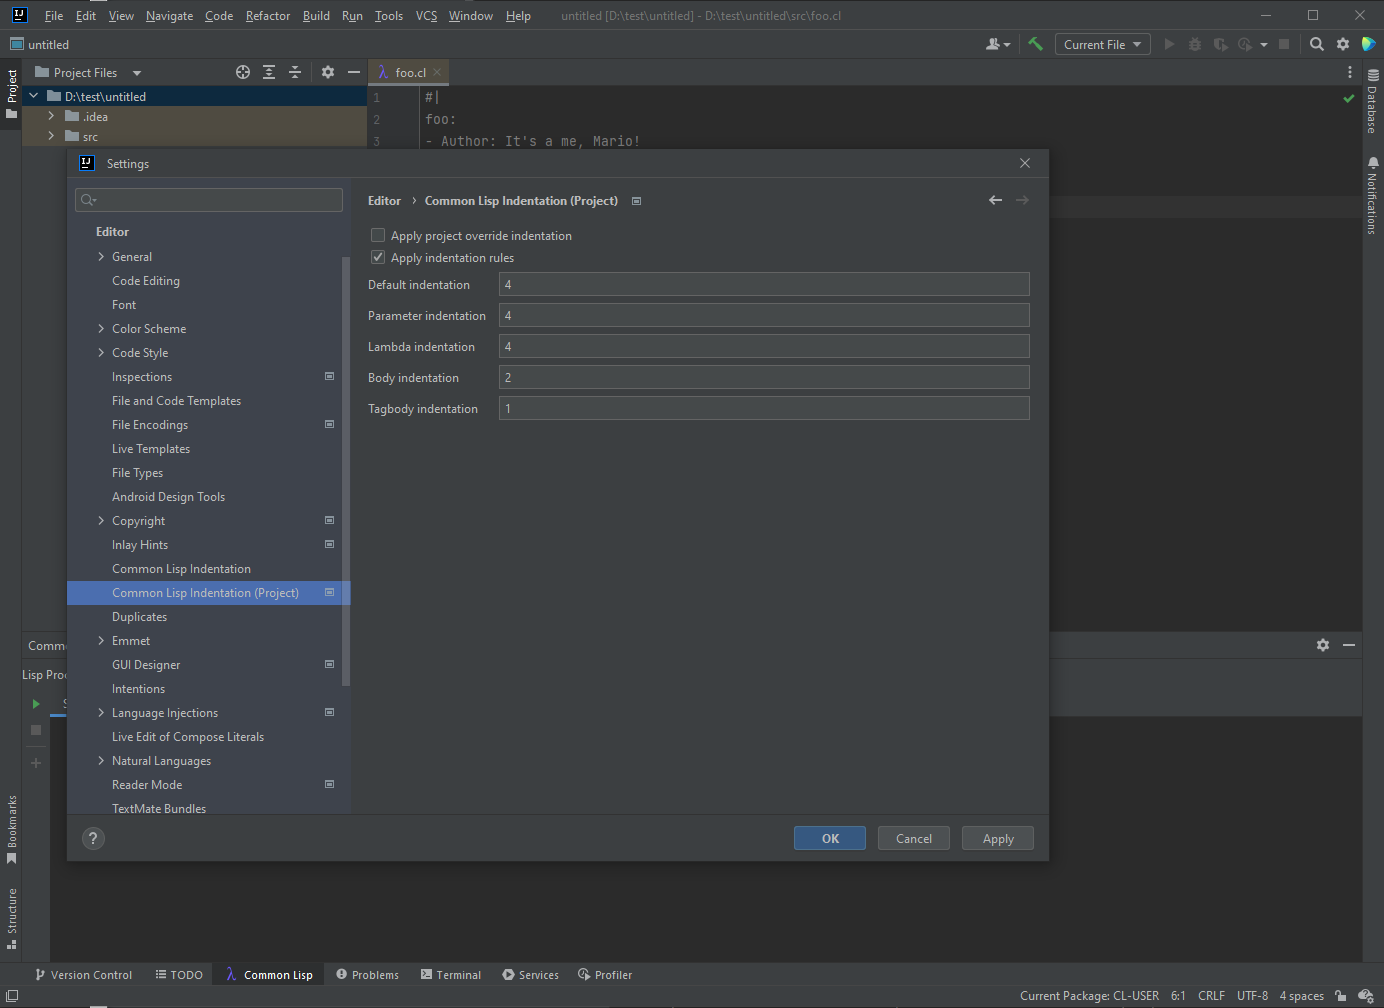Uncheck Apply indentation rules
Viewport: 1384px width, 1008px height.
pyautogui.click(x=378, y=258)
